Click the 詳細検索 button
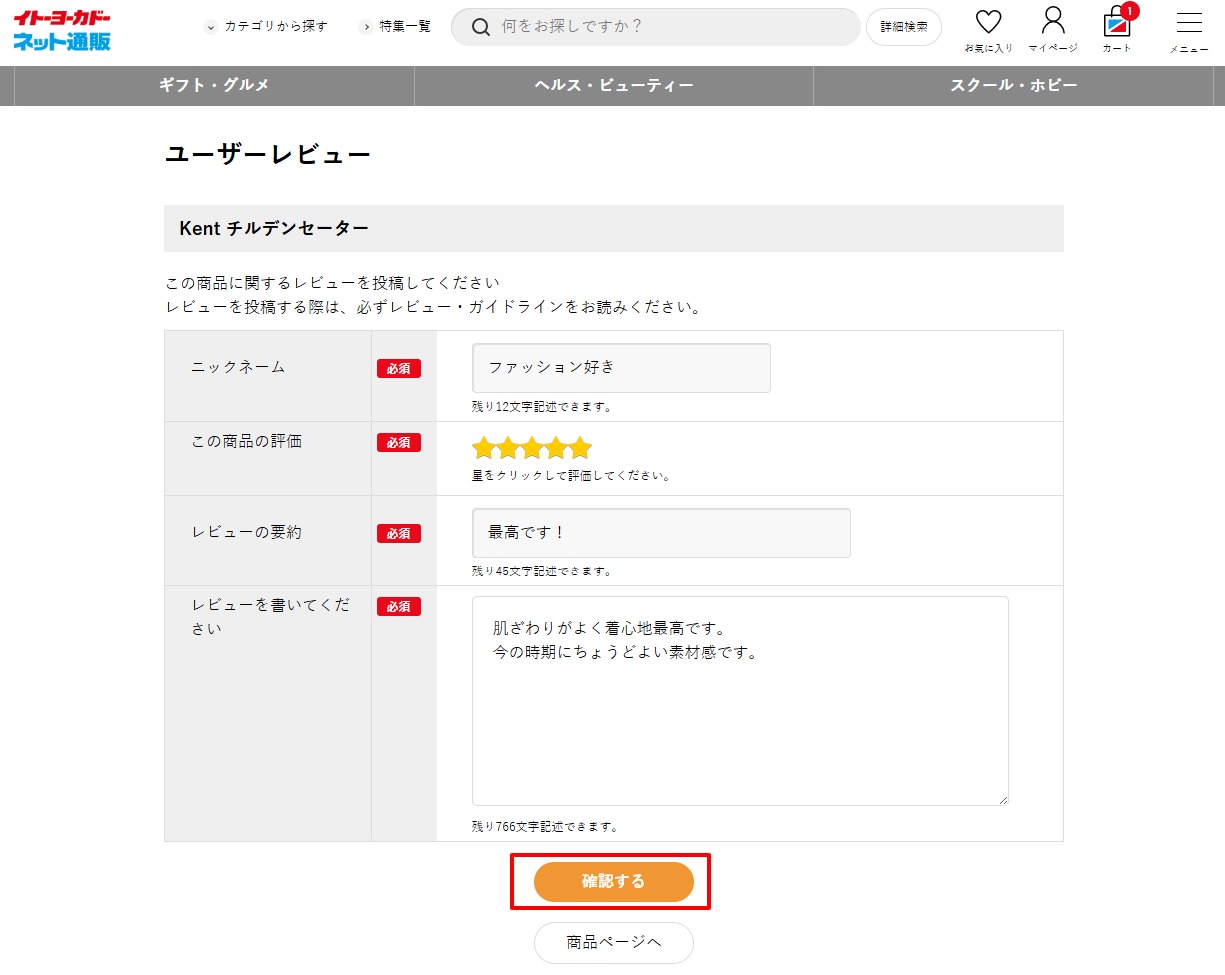1225x975 pixels. 903,27
